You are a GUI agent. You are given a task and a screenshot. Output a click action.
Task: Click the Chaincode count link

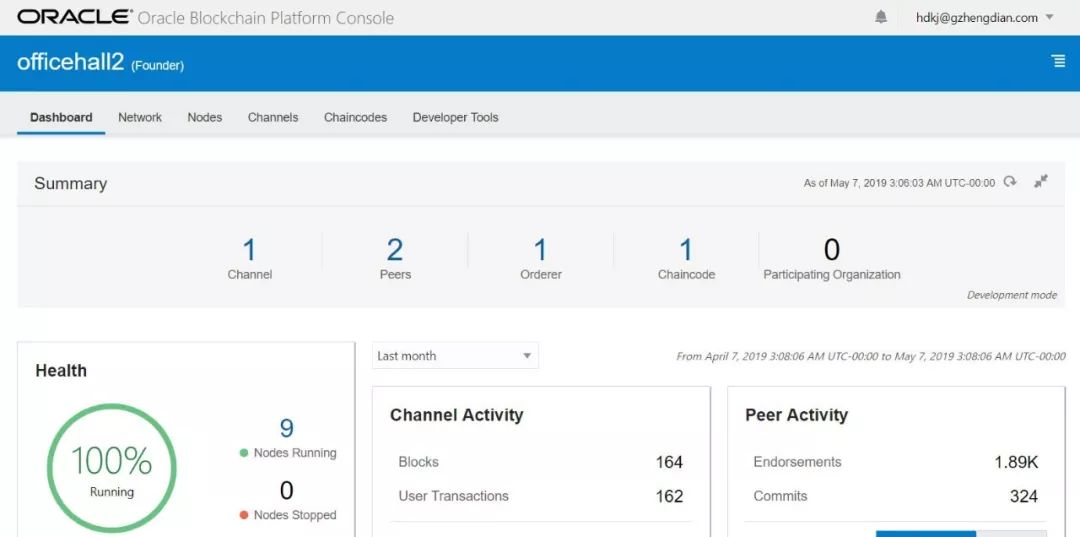tap(686, 250)
